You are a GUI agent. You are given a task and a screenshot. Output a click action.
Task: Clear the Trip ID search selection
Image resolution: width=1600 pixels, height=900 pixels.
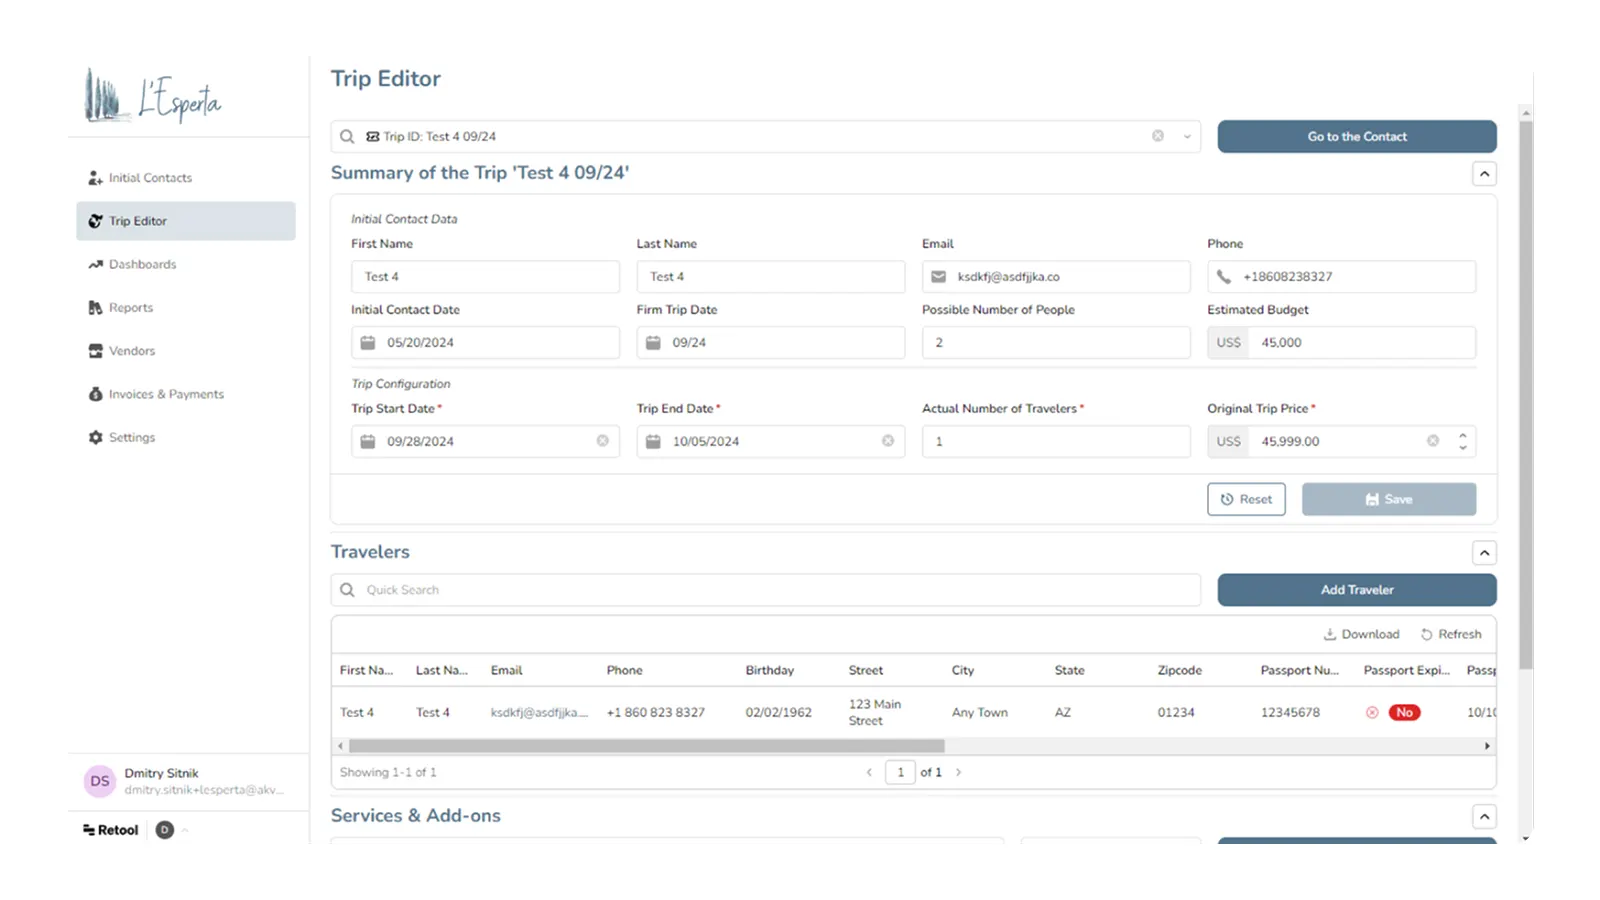coord(1158,136)
